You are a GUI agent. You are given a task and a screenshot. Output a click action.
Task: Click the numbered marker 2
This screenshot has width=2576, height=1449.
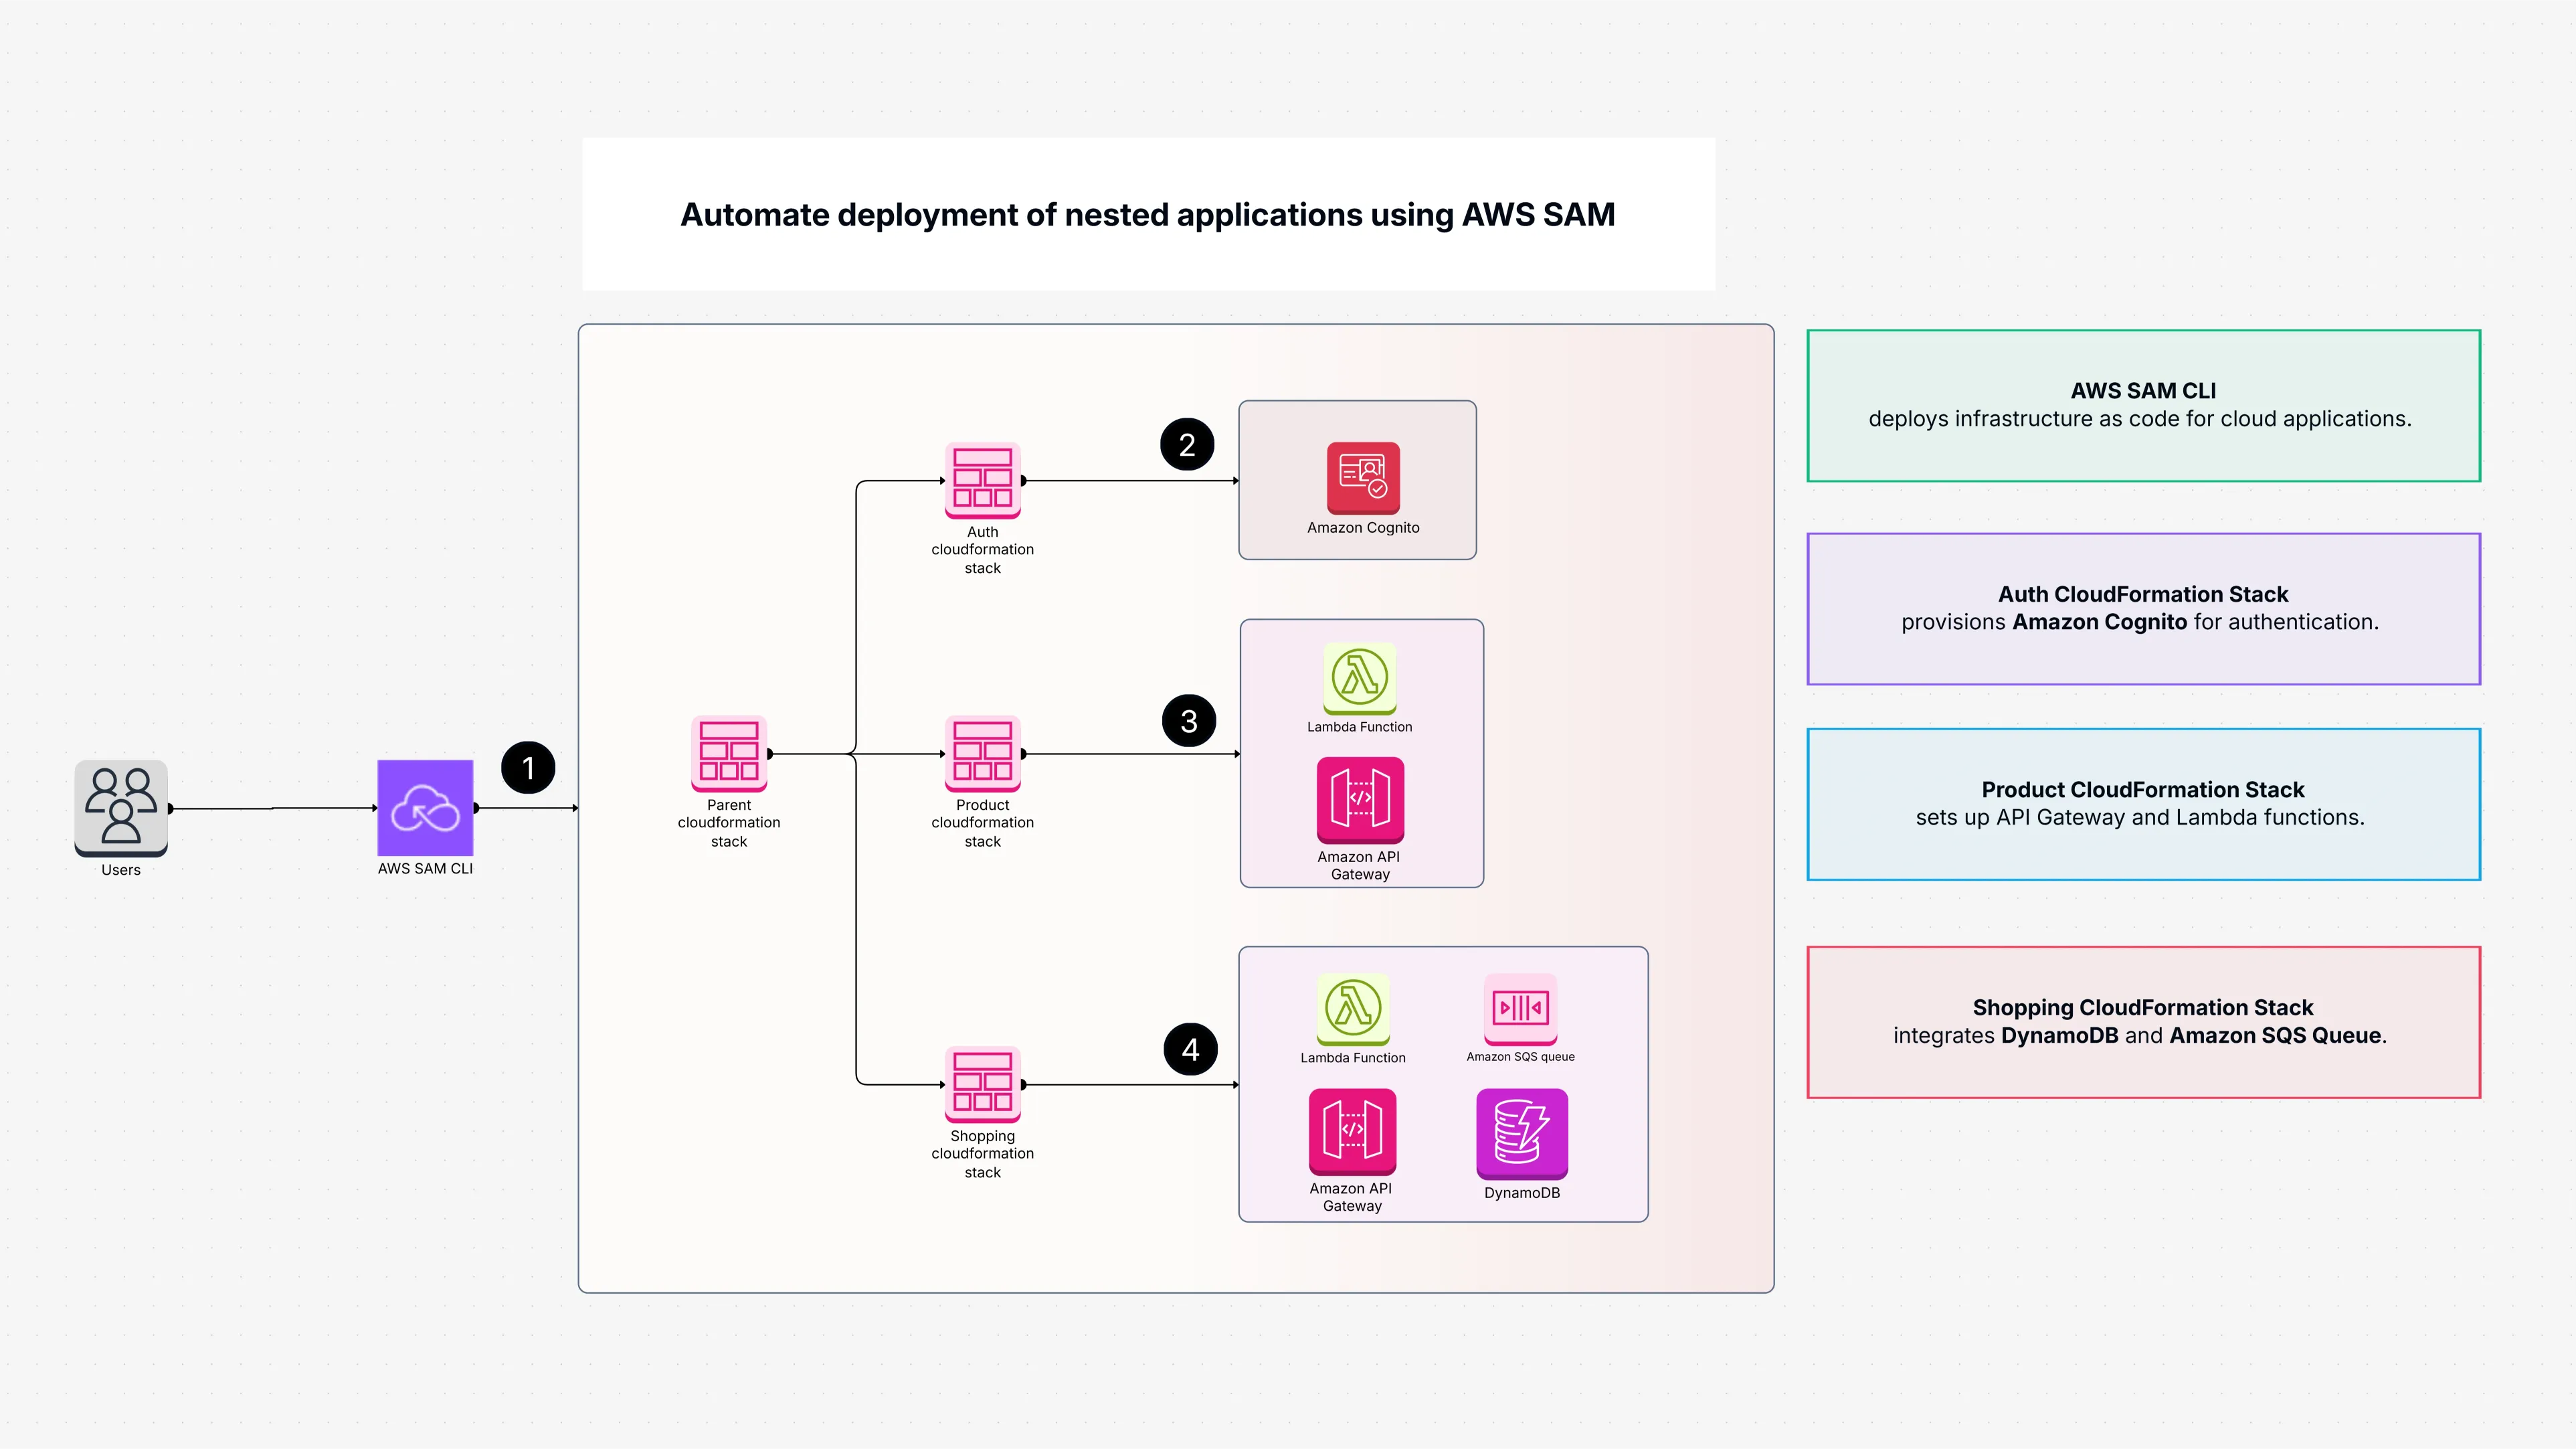click(x=1188, y=444)
